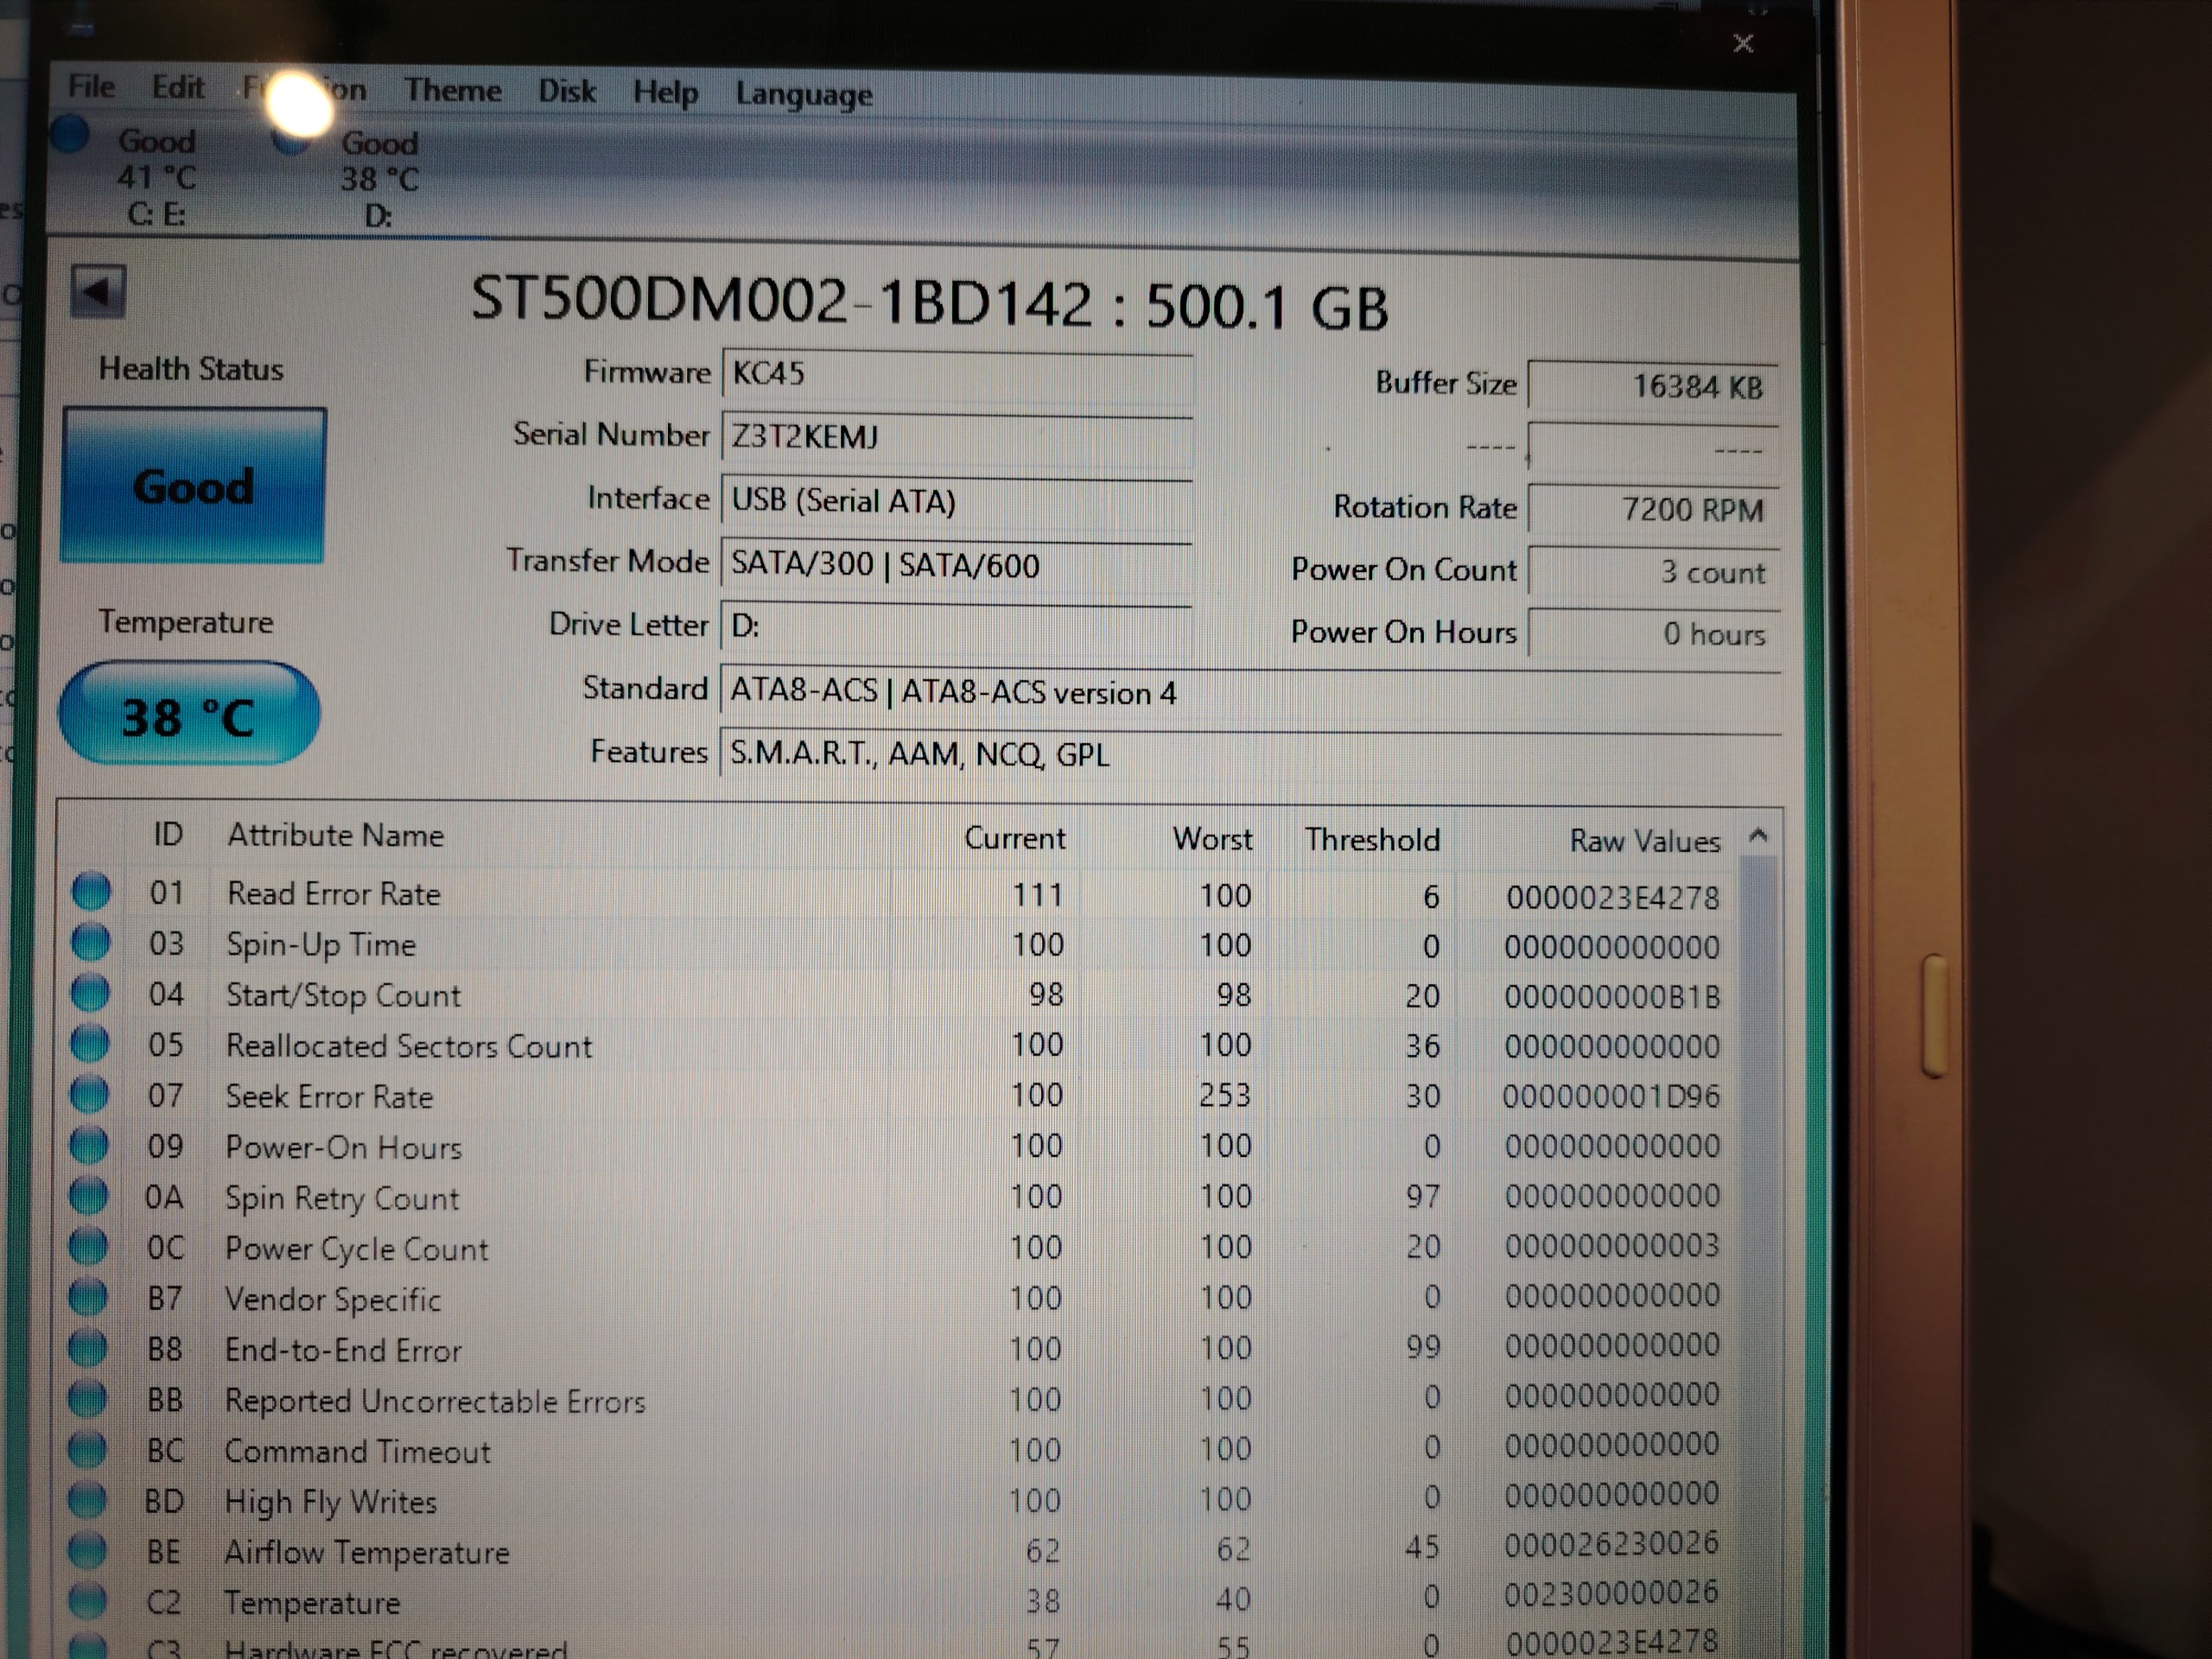2212x1659 pixels.
Task: Click status circle for Airflow Temperature
Action: coord(87,1550)
